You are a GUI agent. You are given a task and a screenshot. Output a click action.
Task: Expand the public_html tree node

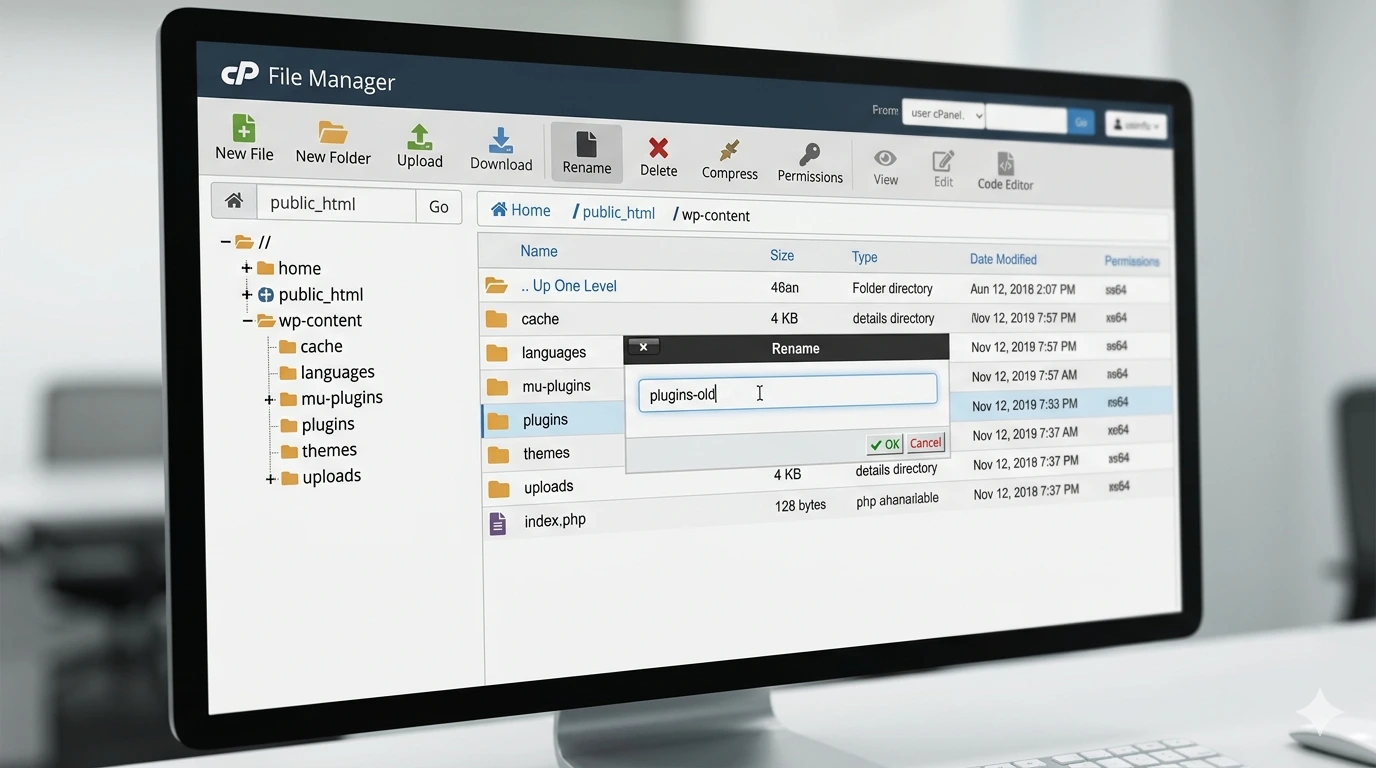pyautogui.click(x=246, y=294)
